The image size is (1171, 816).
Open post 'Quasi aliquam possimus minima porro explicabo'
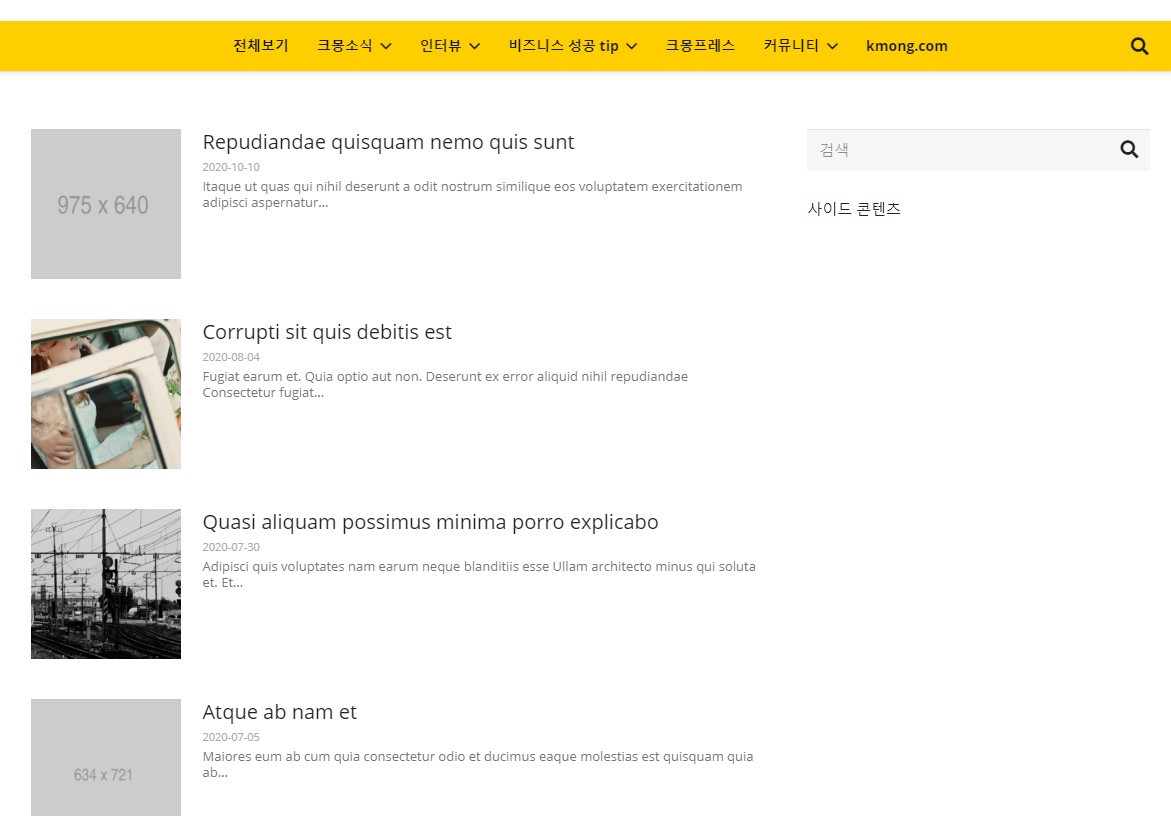(x=430, y=522)
